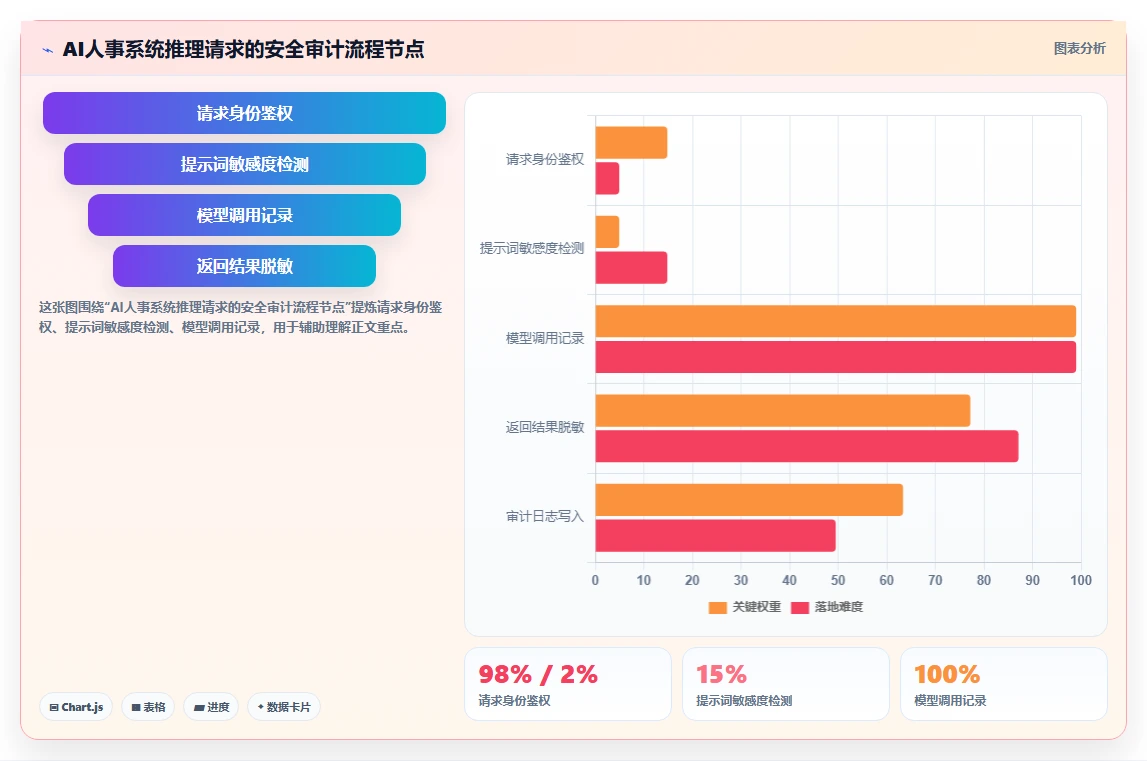Screen dimensions: 1147x761
Task: Click the Chart.js tag chip
Action: (x=76, y=707)
